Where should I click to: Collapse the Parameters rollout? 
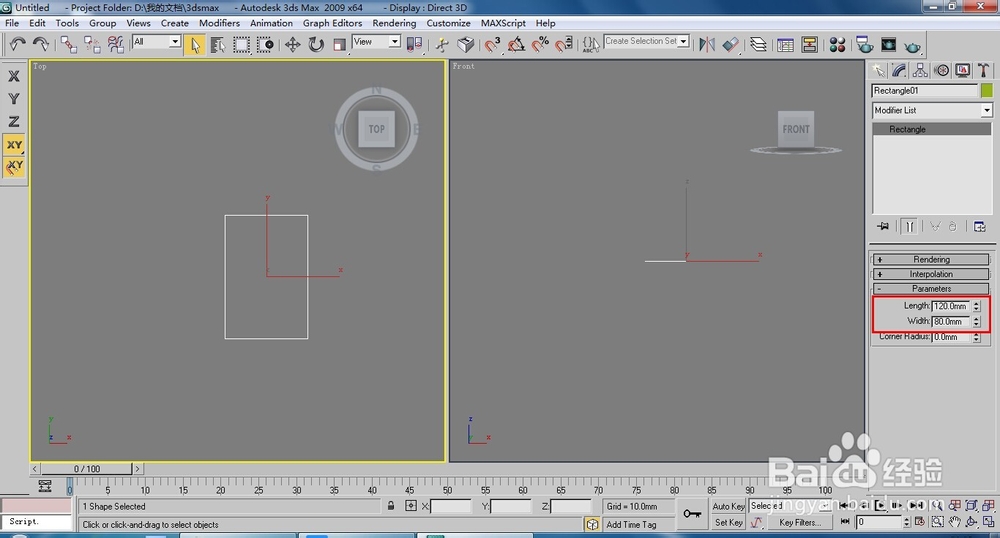pyautogui.click(x=931, y=289)
